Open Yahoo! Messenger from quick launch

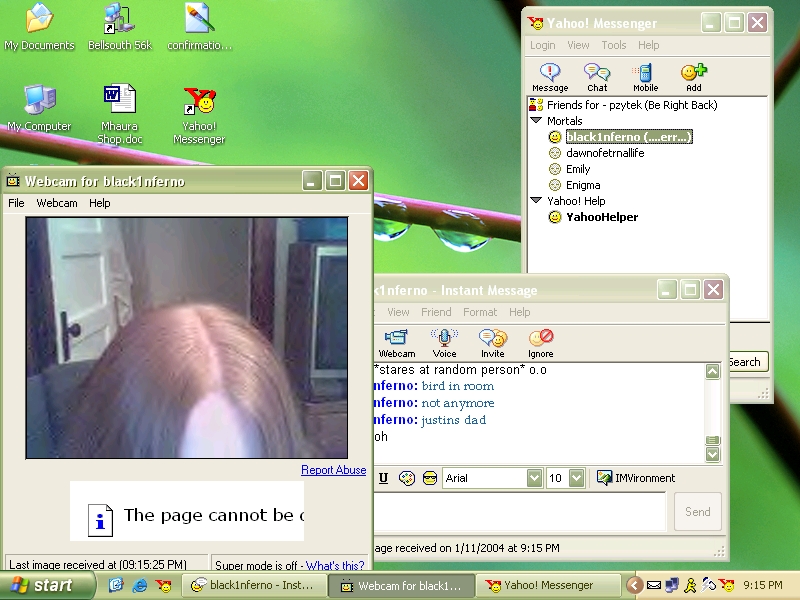click(164, 585)
